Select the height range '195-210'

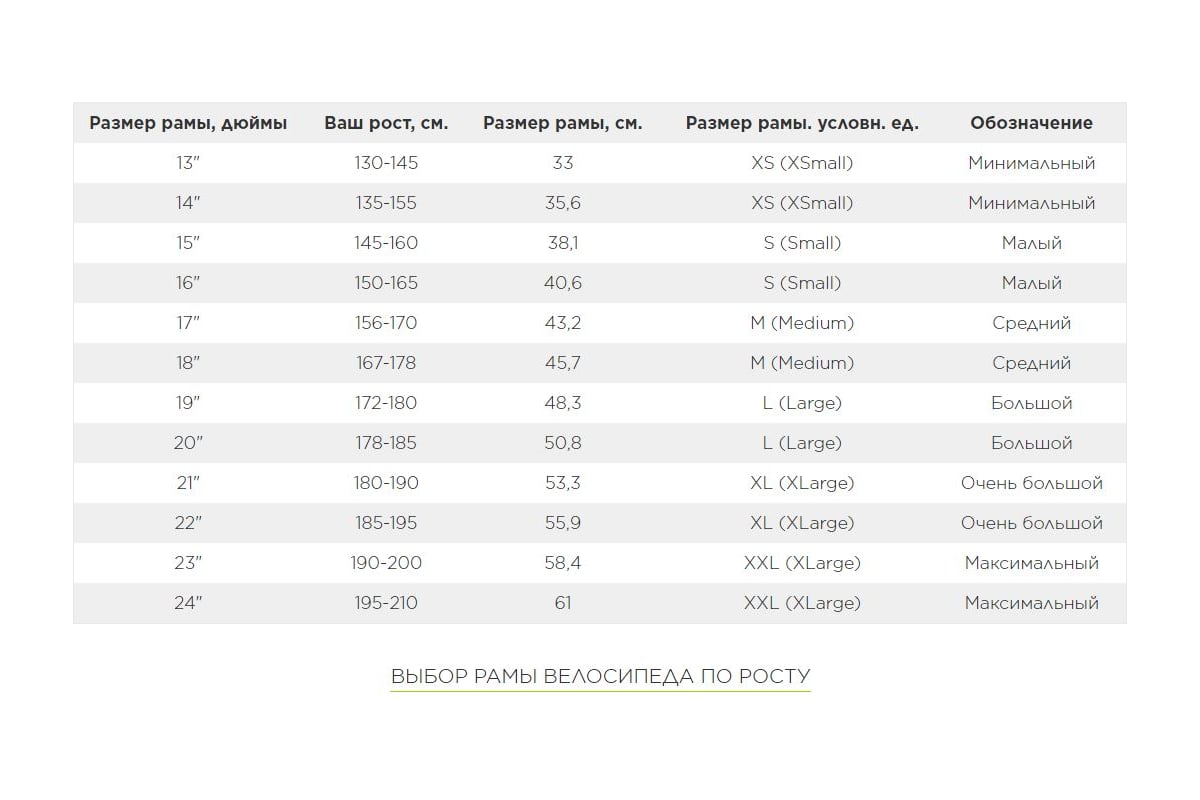click(386, 603)
